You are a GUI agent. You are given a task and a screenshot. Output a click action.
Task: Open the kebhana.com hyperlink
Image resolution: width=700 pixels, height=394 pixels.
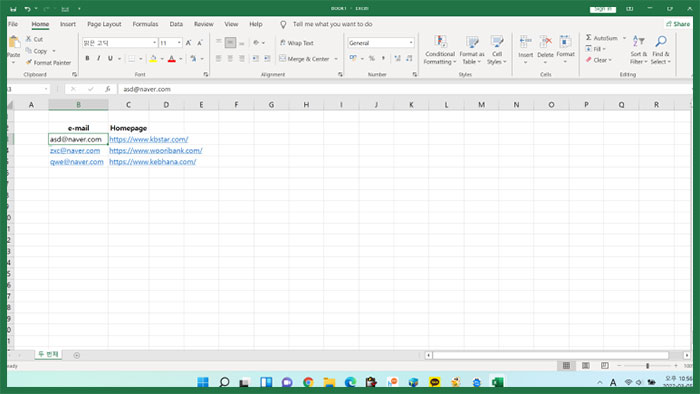(153, 162)
